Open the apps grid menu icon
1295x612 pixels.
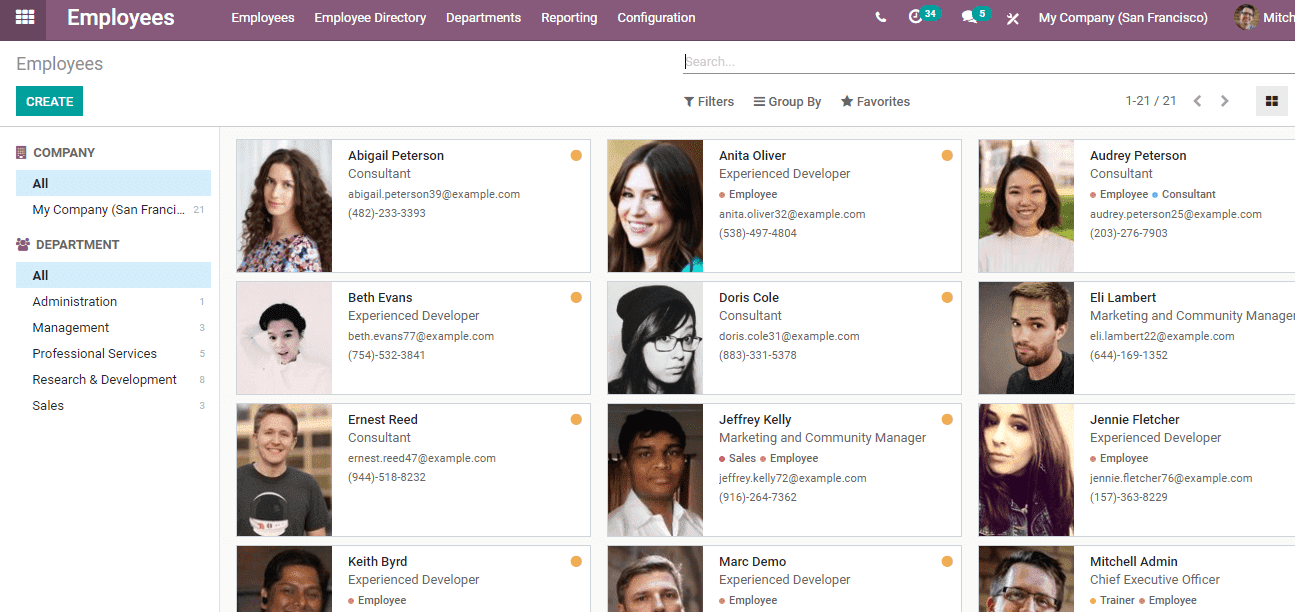(x=24, y=17)
